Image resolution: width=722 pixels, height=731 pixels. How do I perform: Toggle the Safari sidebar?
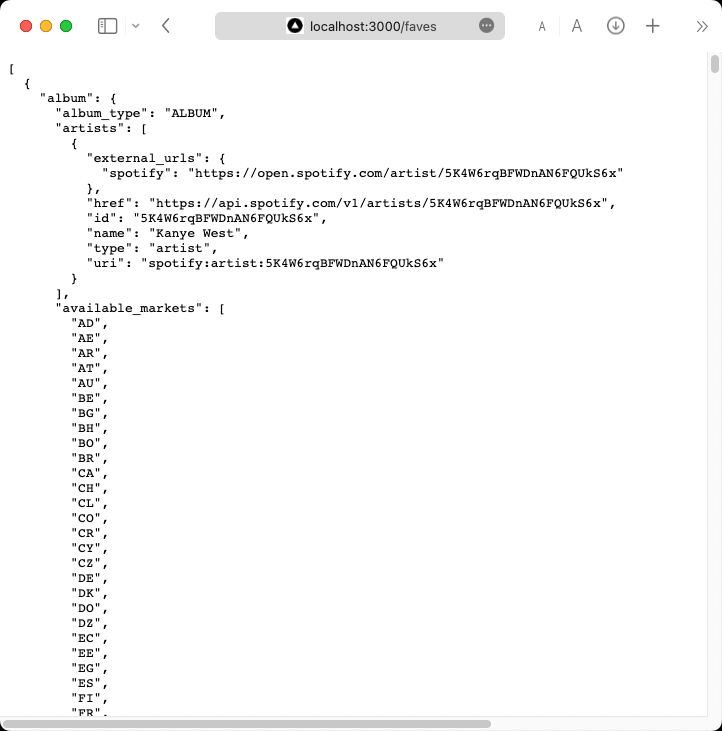[107, 26]
